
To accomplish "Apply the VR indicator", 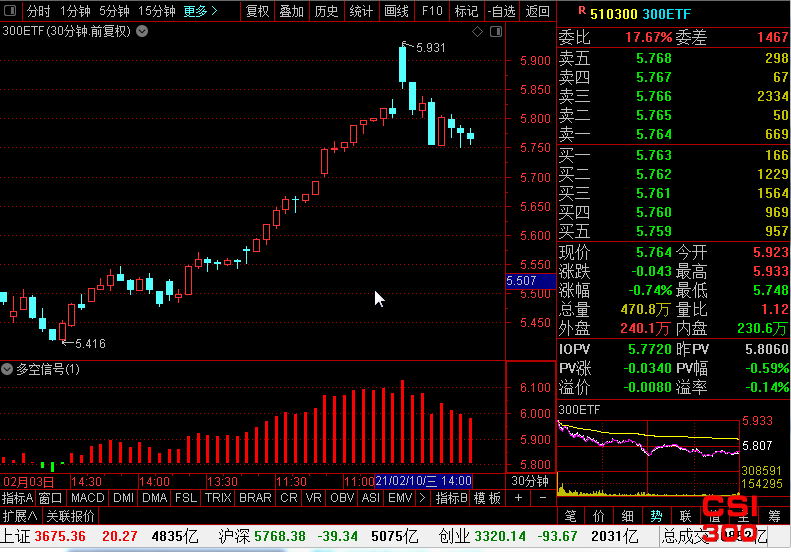I will pos(314,498).
